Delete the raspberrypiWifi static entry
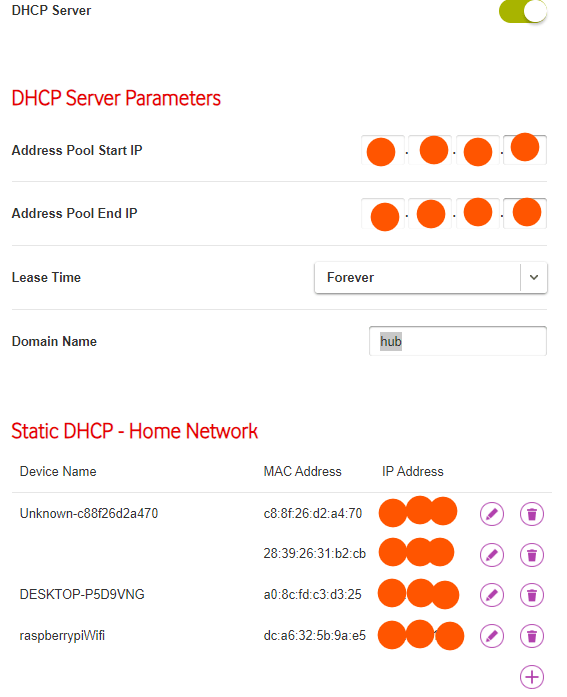 (532, 636)
